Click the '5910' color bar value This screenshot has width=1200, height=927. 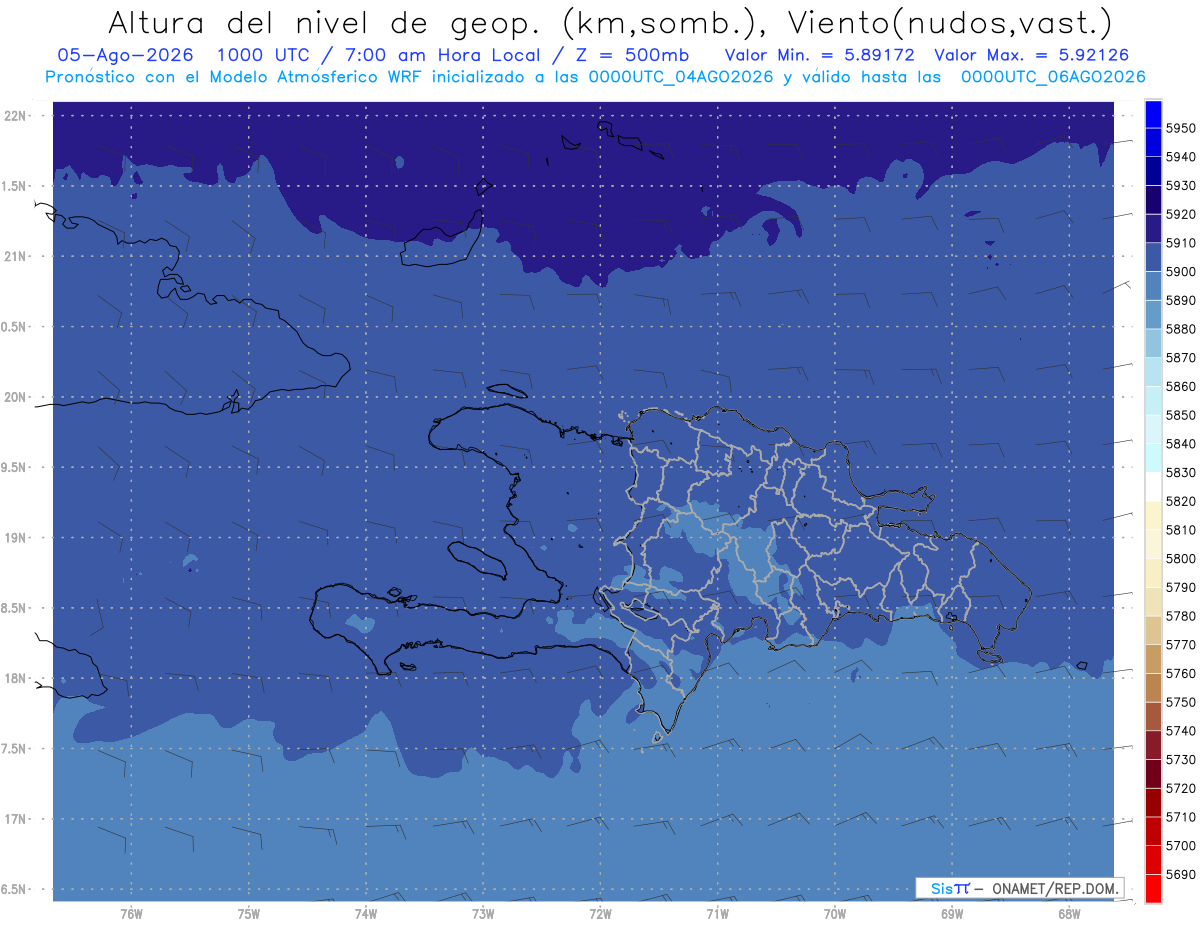tap(1180, 243)
